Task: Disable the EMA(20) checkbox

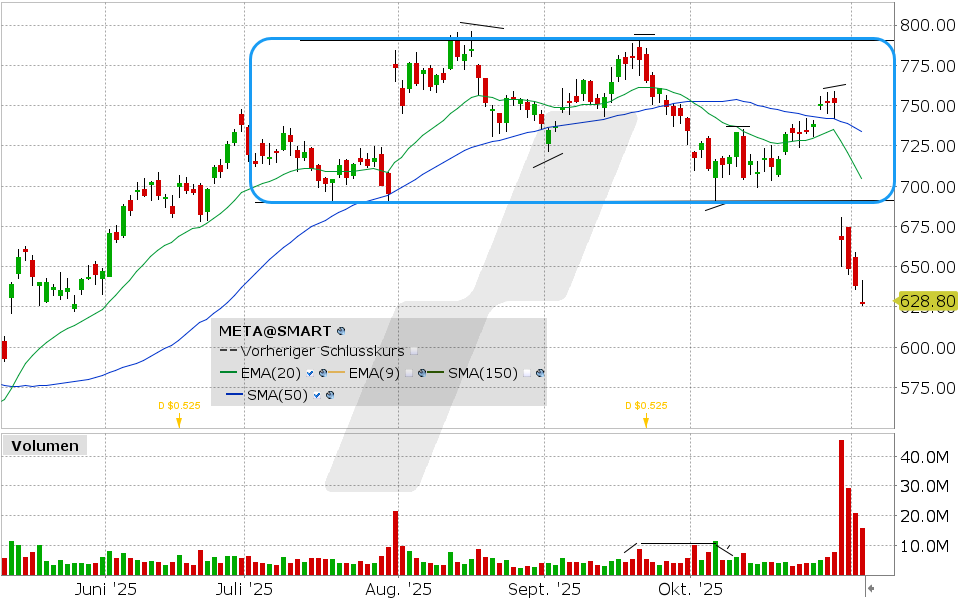Action: [x=311, y=373]
